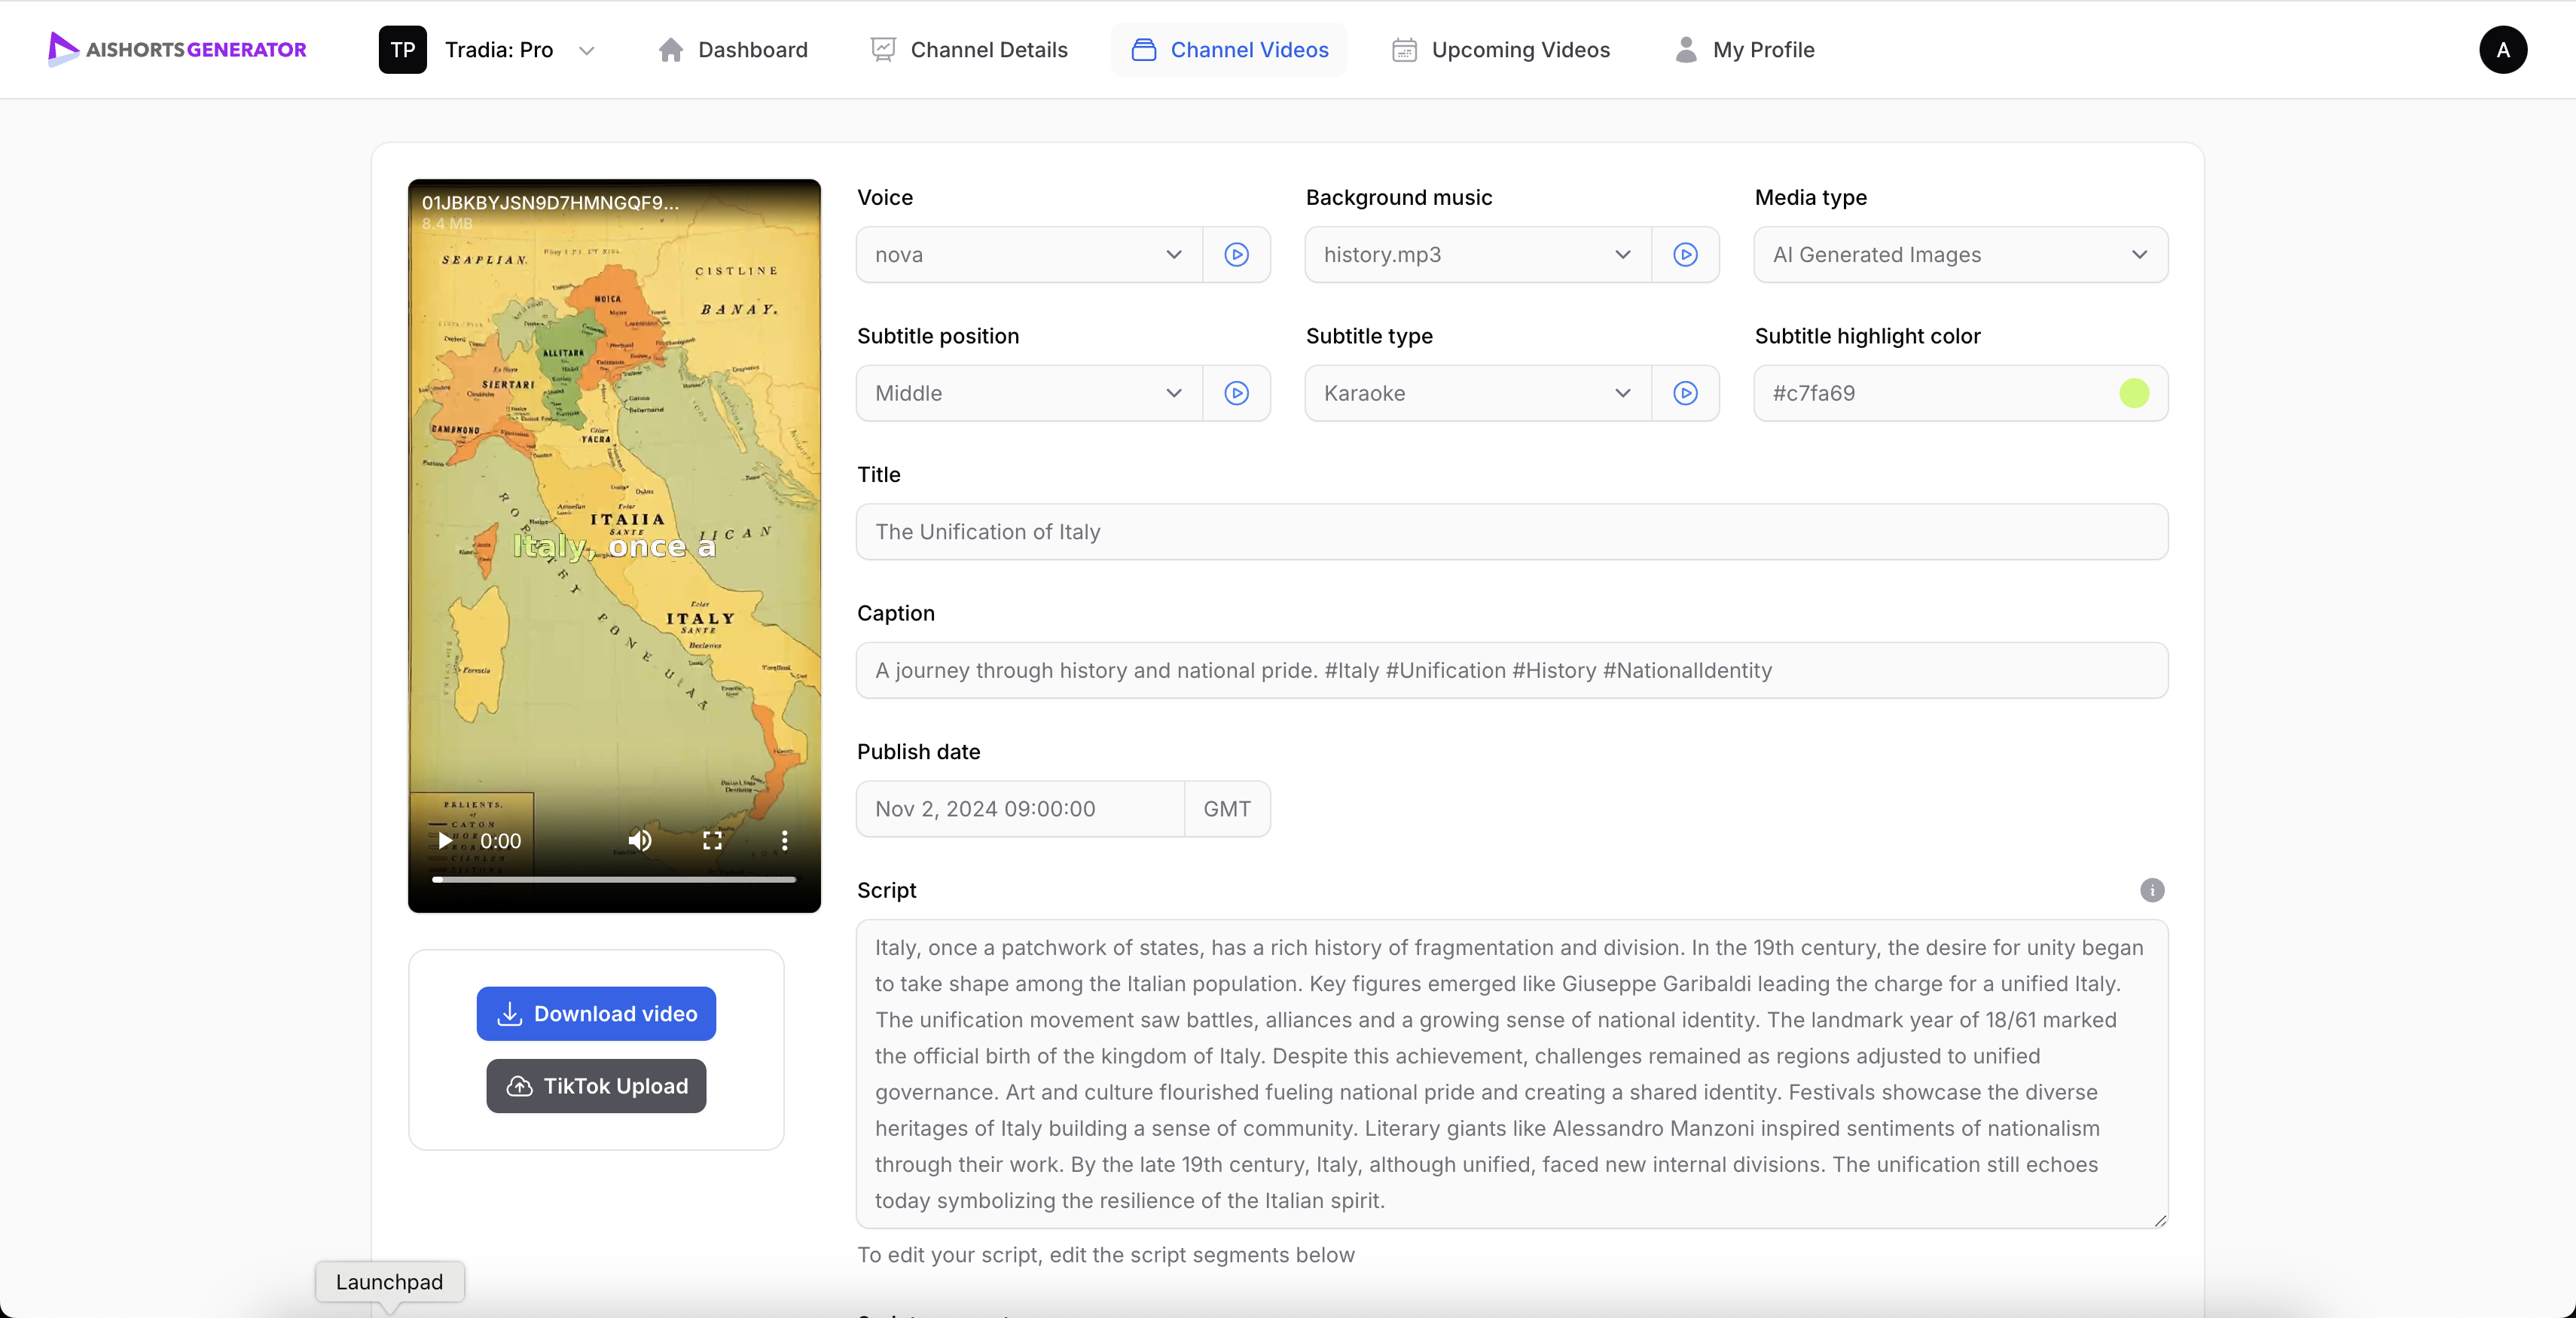Preview the Middle subtitle position

point(1236,393)
